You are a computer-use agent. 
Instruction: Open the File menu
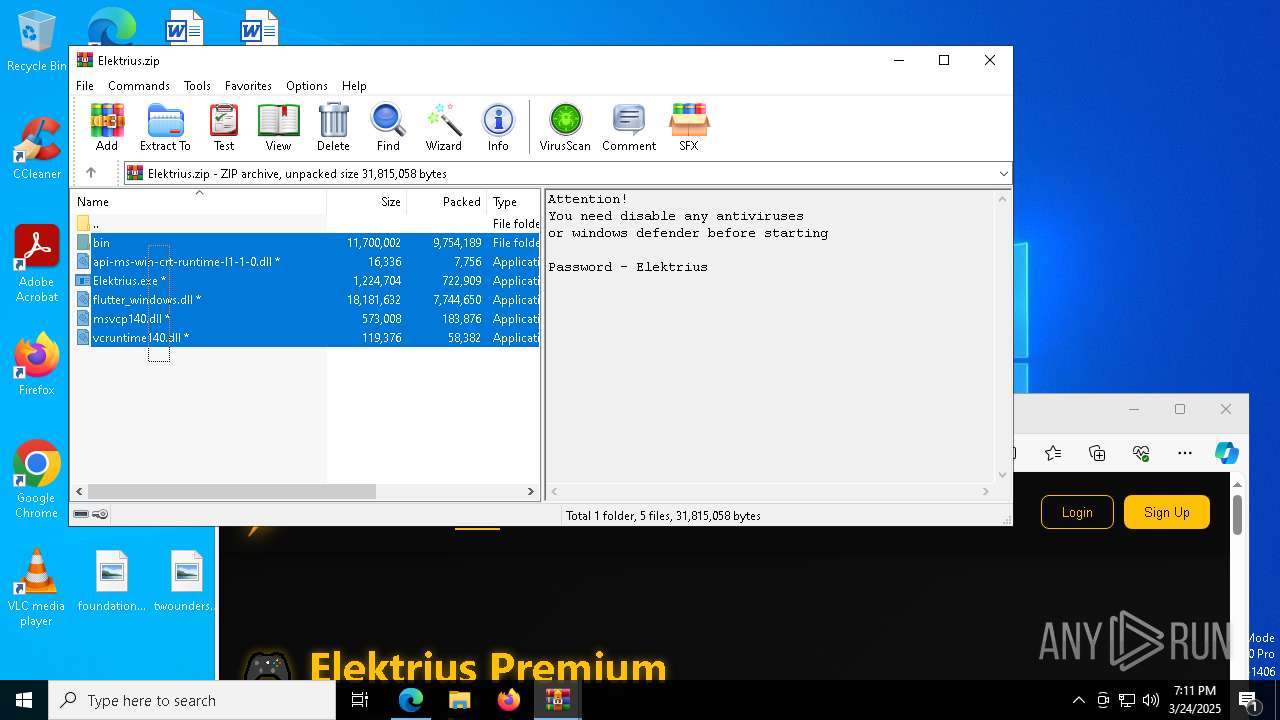point(85,86)
